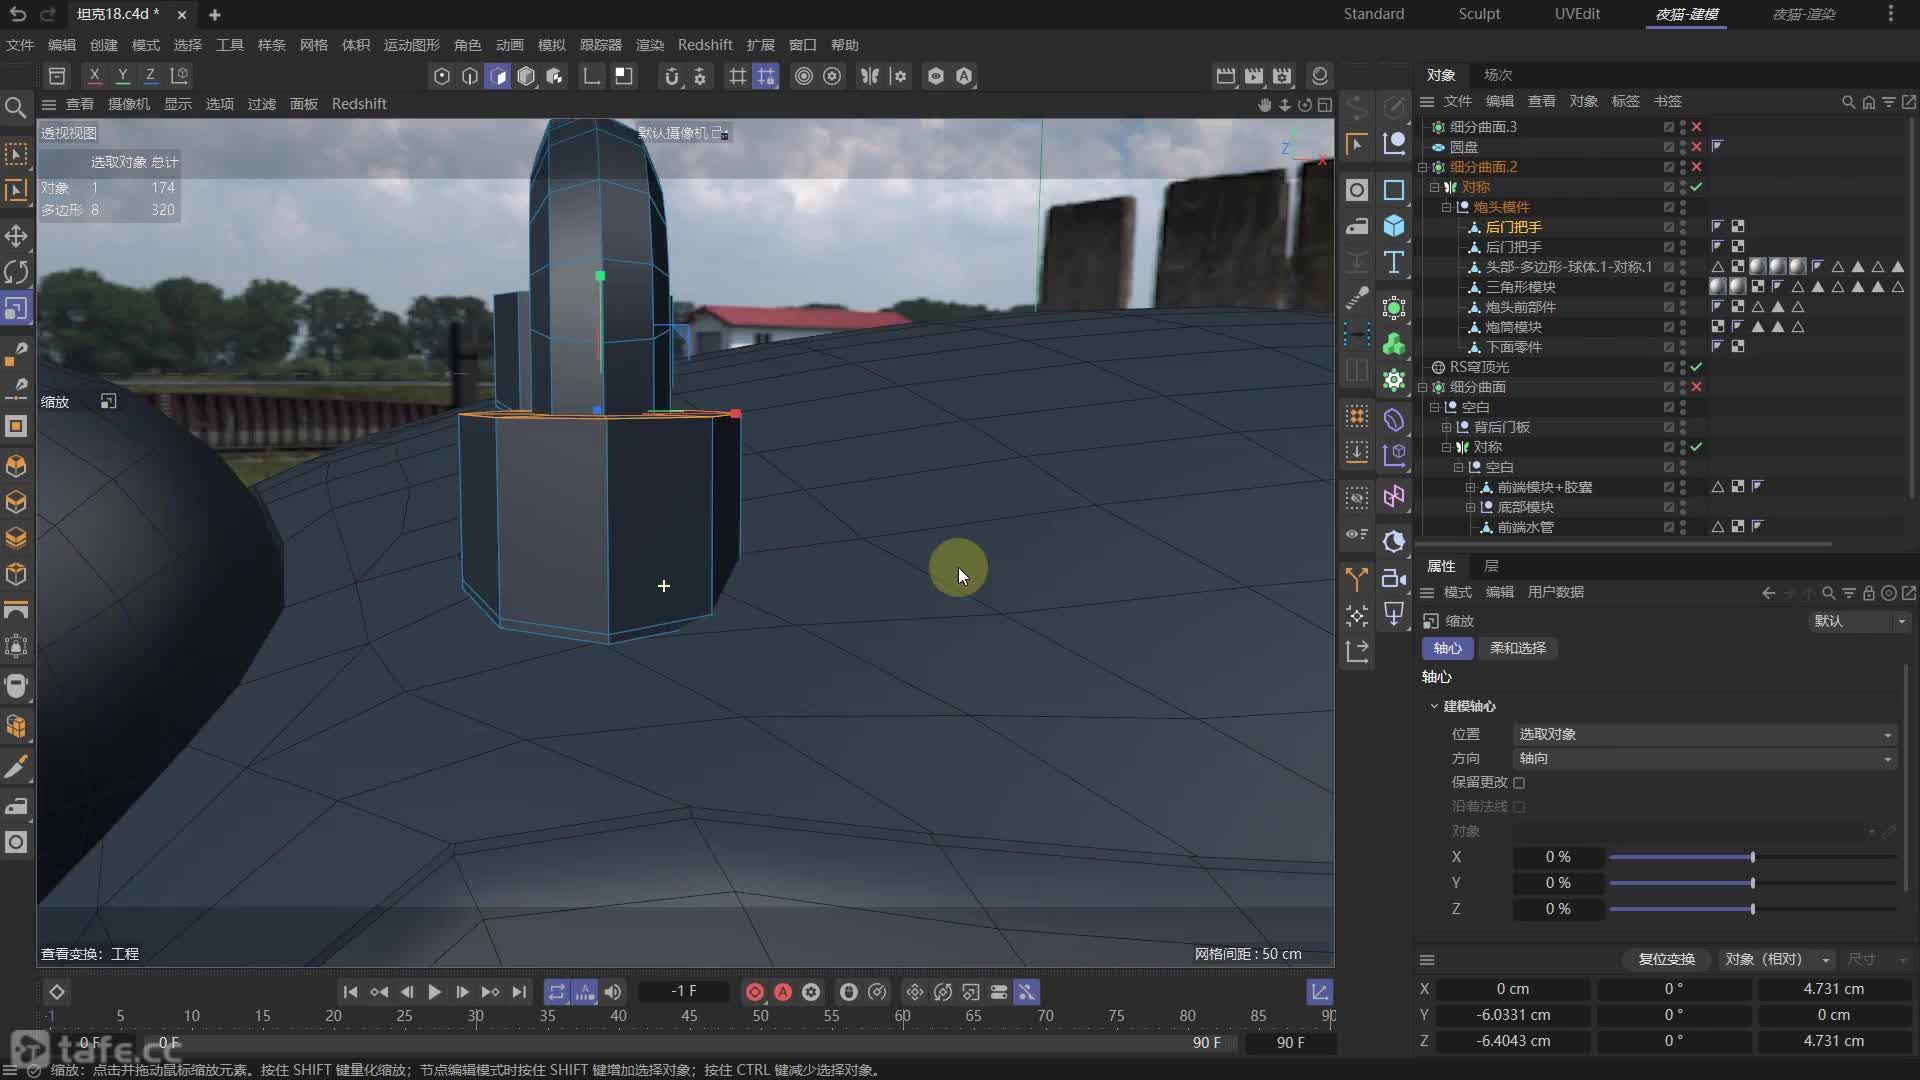Open the 网格 menu
1920x1080 pixels.
coord(314,45)
